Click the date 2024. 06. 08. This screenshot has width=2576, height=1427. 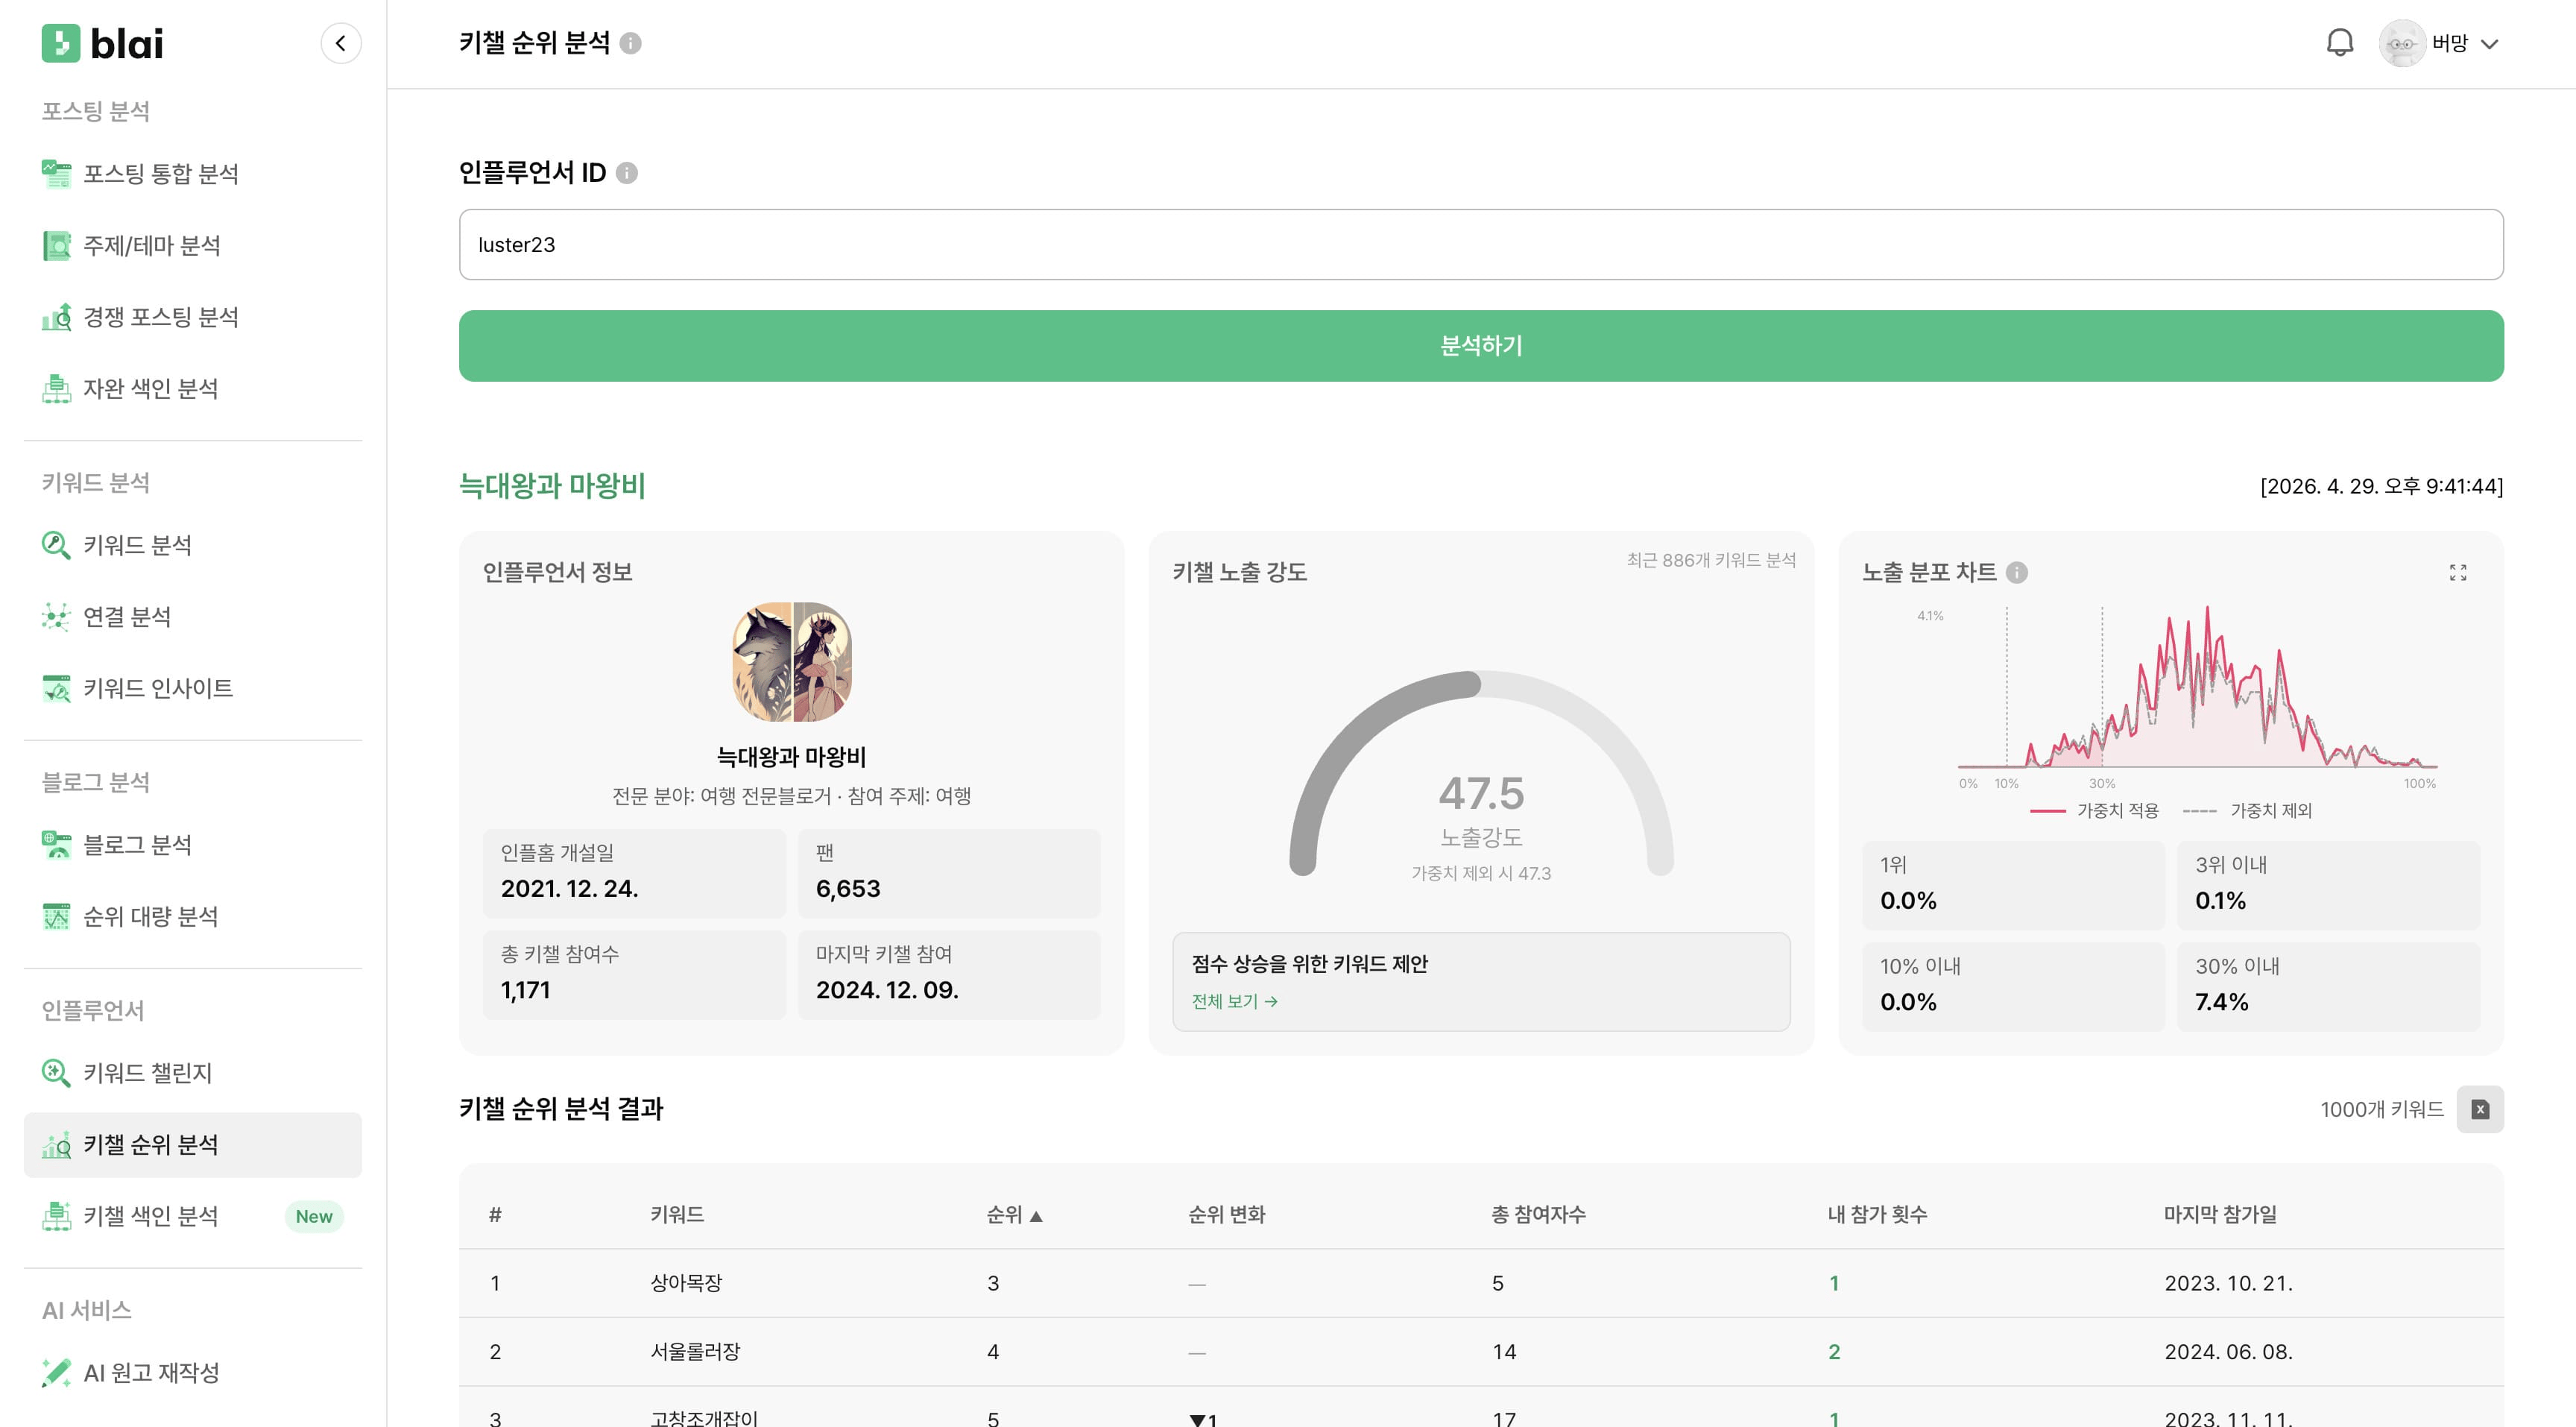[x=2228, y=1352]
